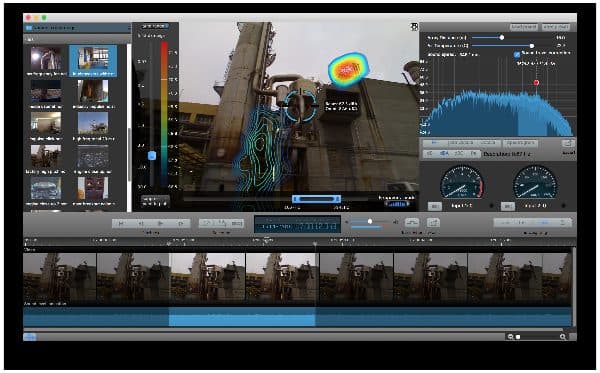Viewport: 600px width, 373px height.
Task: Expand the library panel header options
Action: click(129, 28)
